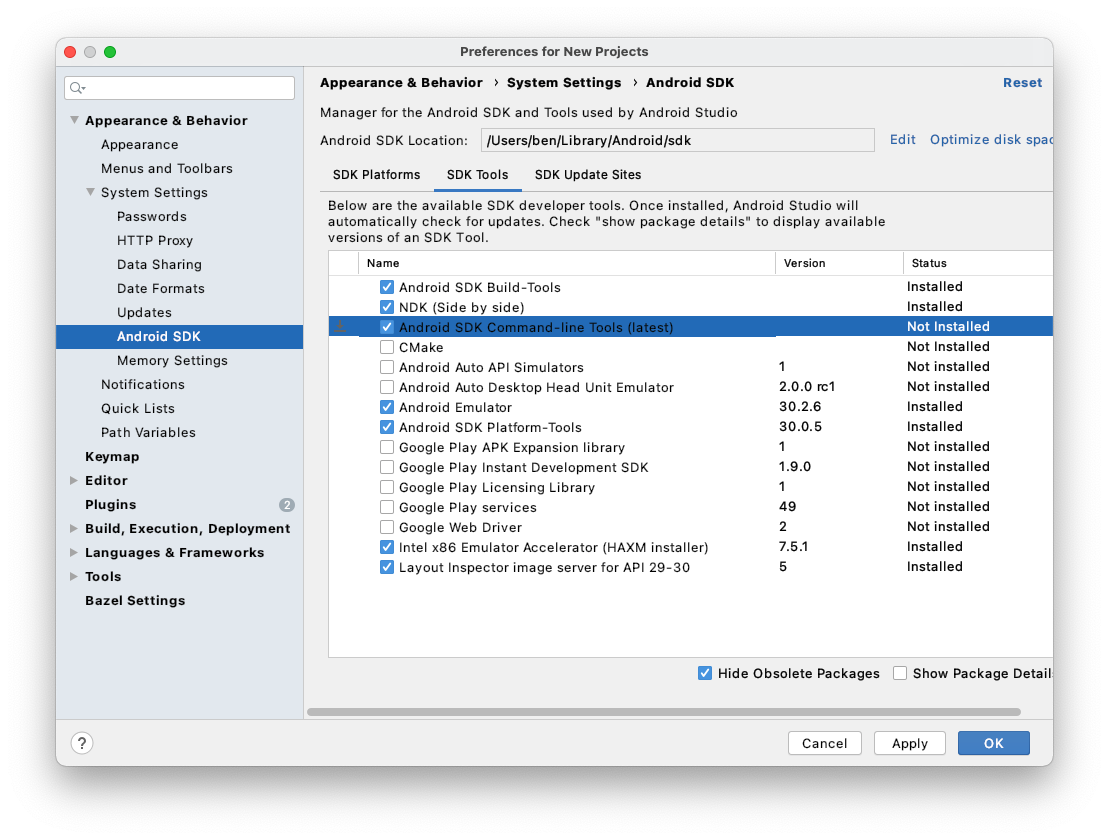Select Updates in the sidebar
1109x840 pixels.
(x=144, y=313)
